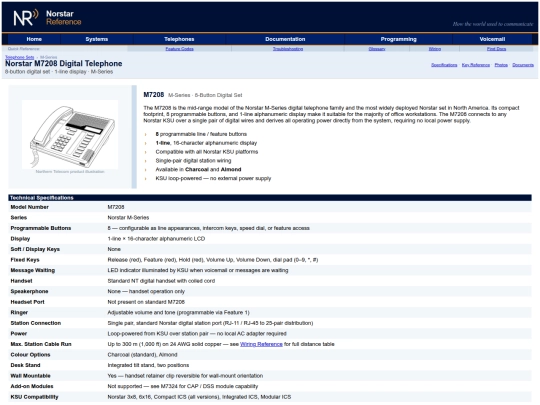
Task: Click the Norstar M7208 Digital Telephone heading
Action: coord(63,64)
